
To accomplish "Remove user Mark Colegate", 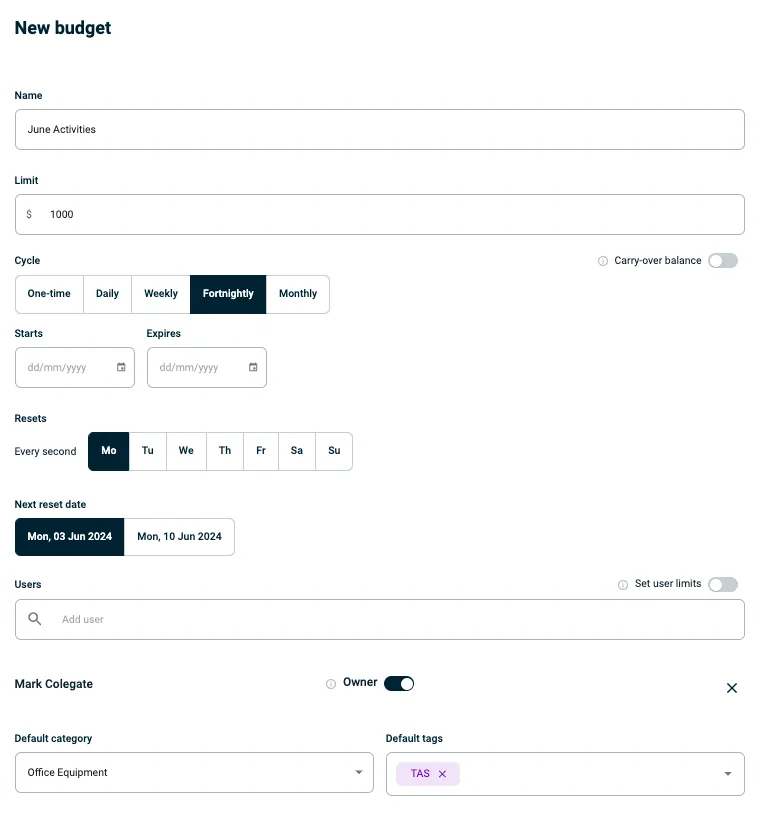I will [731, 688].
